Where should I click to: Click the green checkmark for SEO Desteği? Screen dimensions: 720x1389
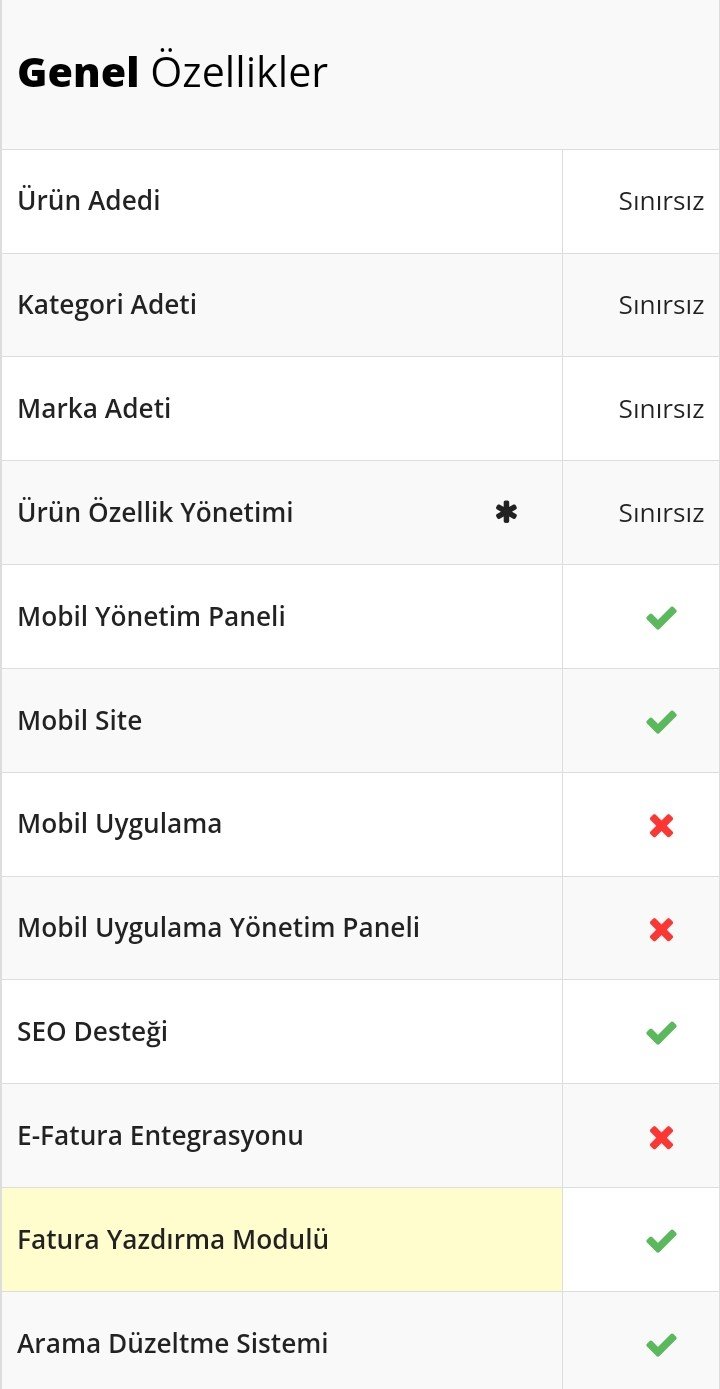click(x=661, y=1033)
